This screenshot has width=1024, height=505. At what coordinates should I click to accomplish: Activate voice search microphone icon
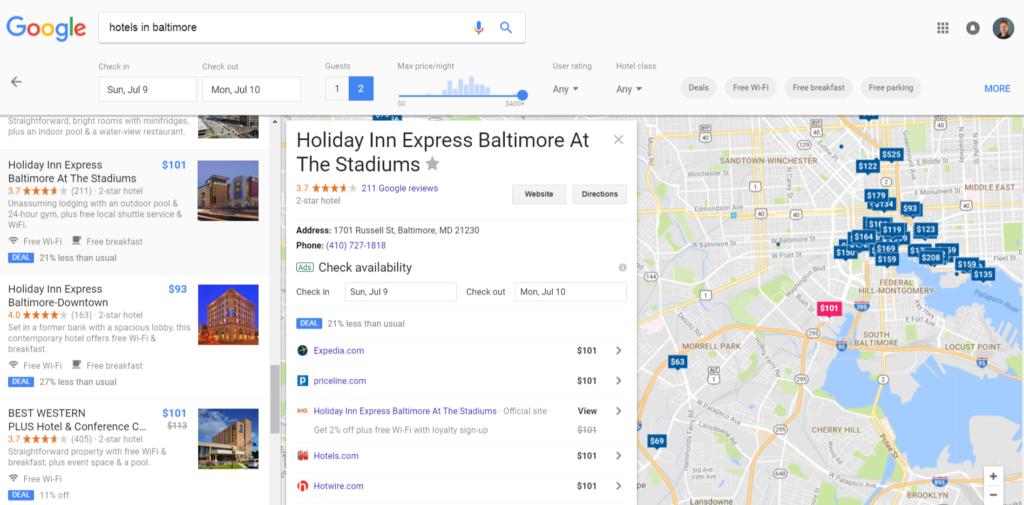pos(479,27)
